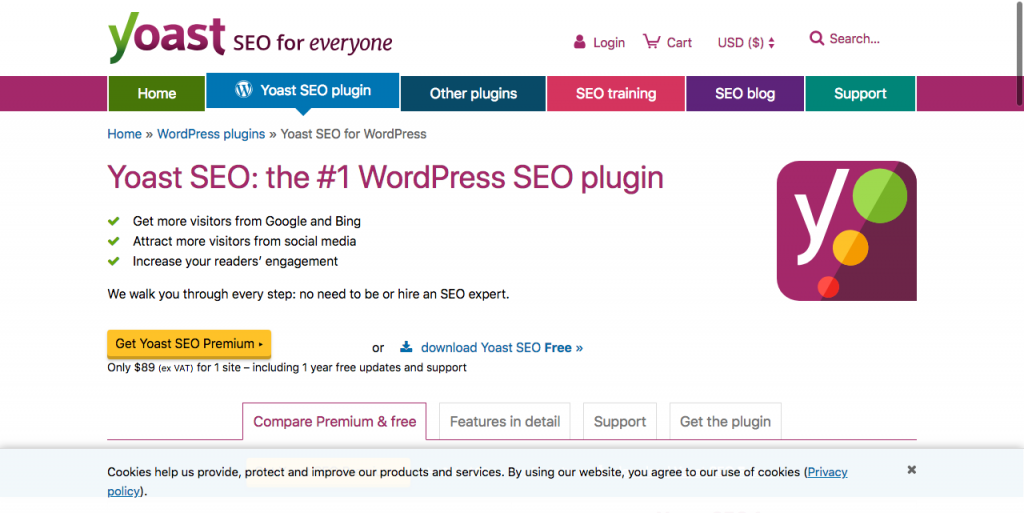Viewport: 1024px width, 513px height.
Task: Open the USD ($) currency dropdown
Action: [x=746, y=42]
